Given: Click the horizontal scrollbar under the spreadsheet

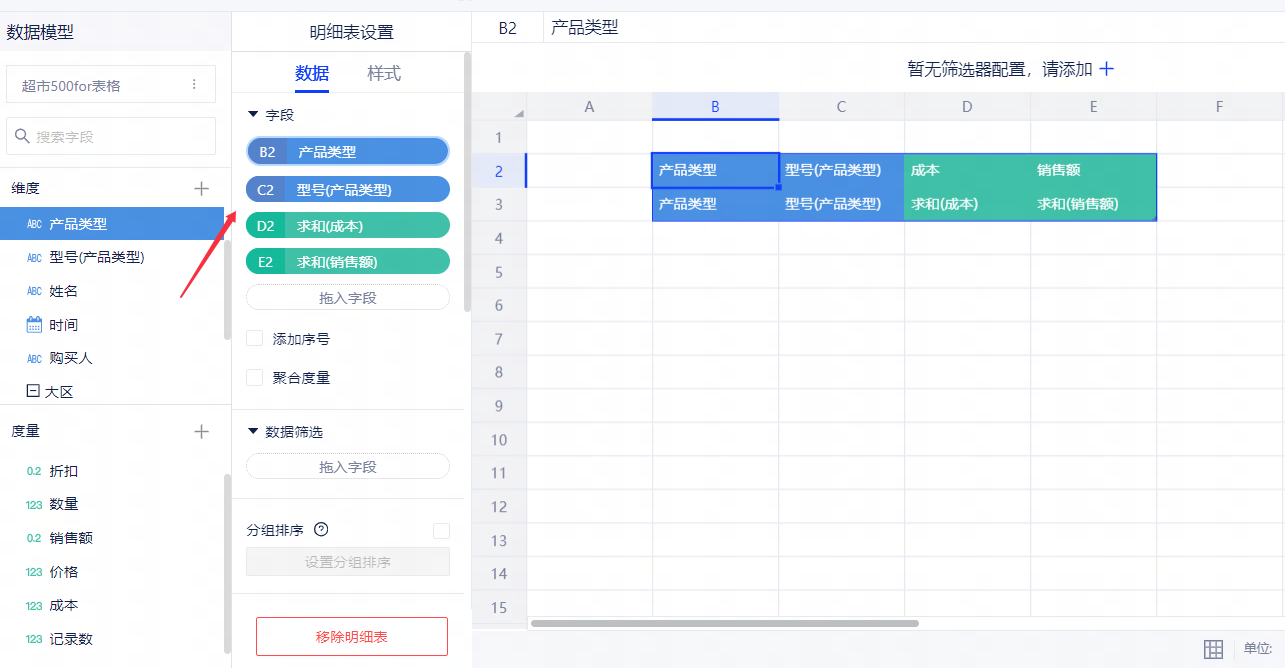Looking at the screenshot, I should 724,623.
